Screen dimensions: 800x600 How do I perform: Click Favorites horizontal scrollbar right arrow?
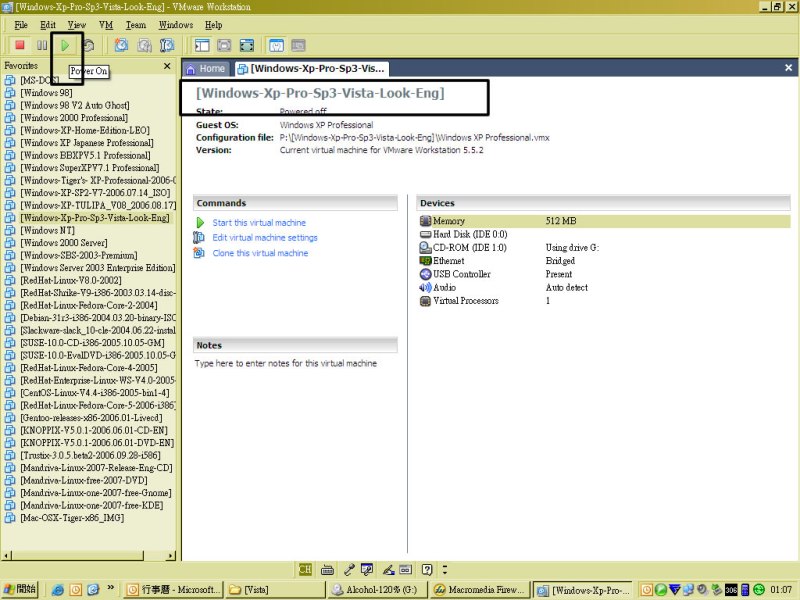[171, 556]
